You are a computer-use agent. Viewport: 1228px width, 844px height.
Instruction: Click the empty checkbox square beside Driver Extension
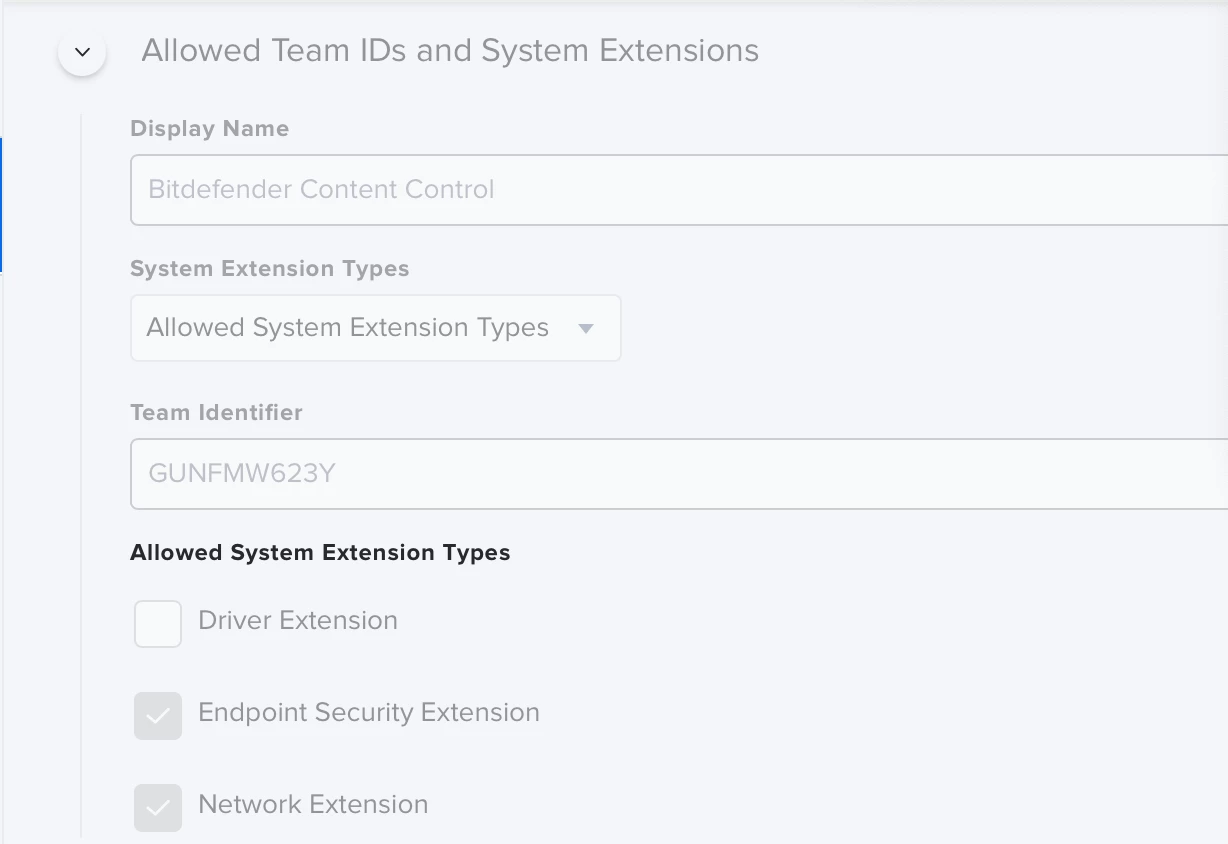(x=158, y=624)
